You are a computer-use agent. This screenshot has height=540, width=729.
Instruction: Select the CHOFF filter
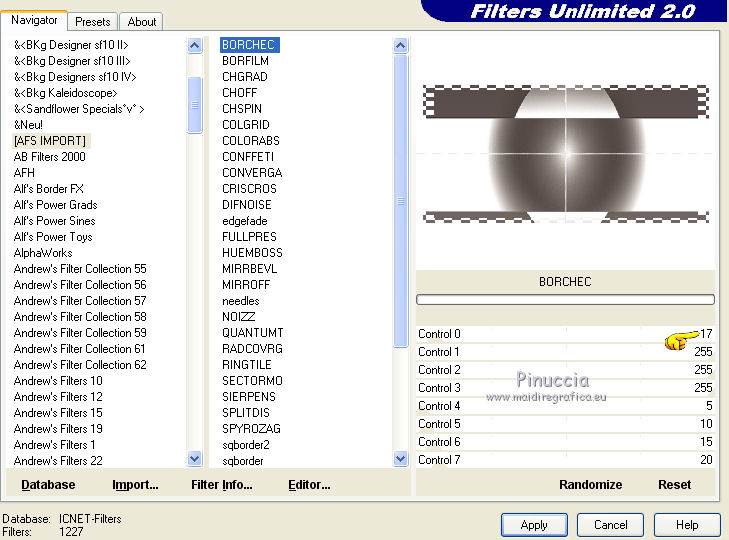(239, 93)
